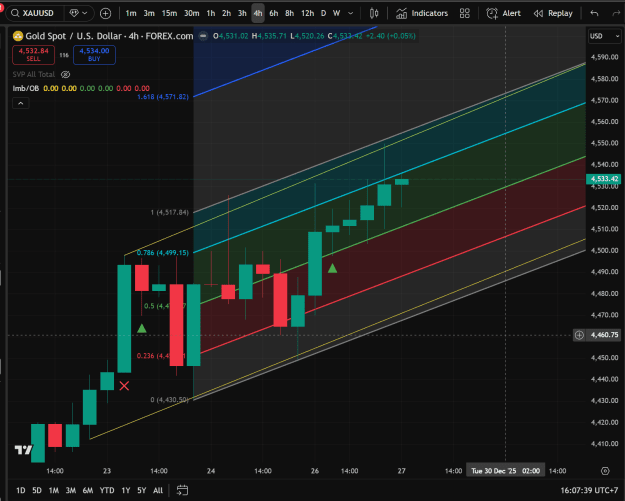The height and width of the screenshot is (501, 625).
Task: Click plus icon beside 4,460.75 price
Action: click(x=579, y=335)
